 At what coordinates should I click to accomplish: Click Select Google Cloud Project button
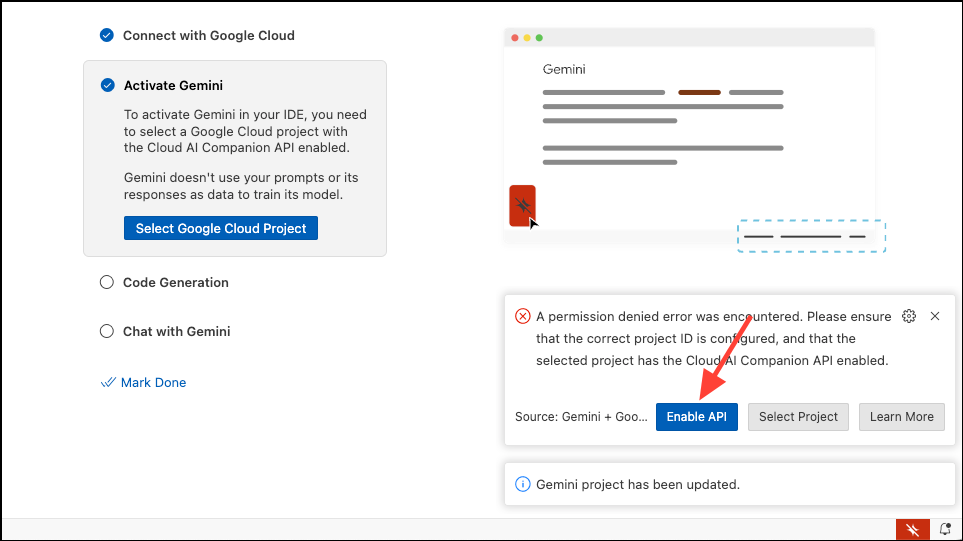(x=220, y=228)
